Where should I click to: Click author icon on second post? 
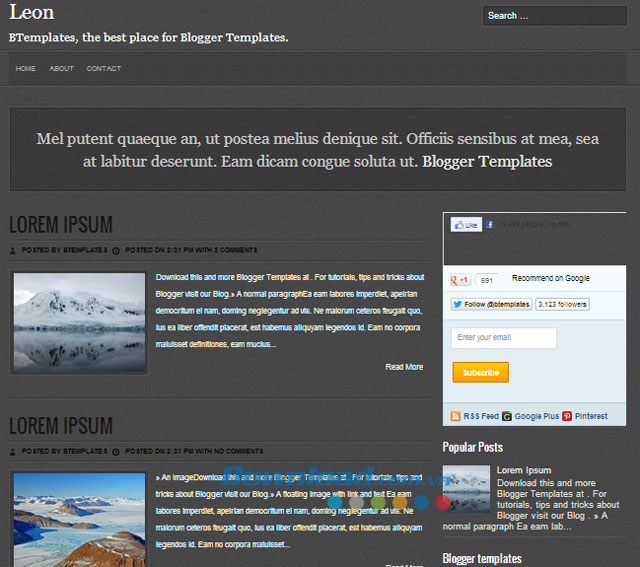pyautogui.click(x=13, y=452)
